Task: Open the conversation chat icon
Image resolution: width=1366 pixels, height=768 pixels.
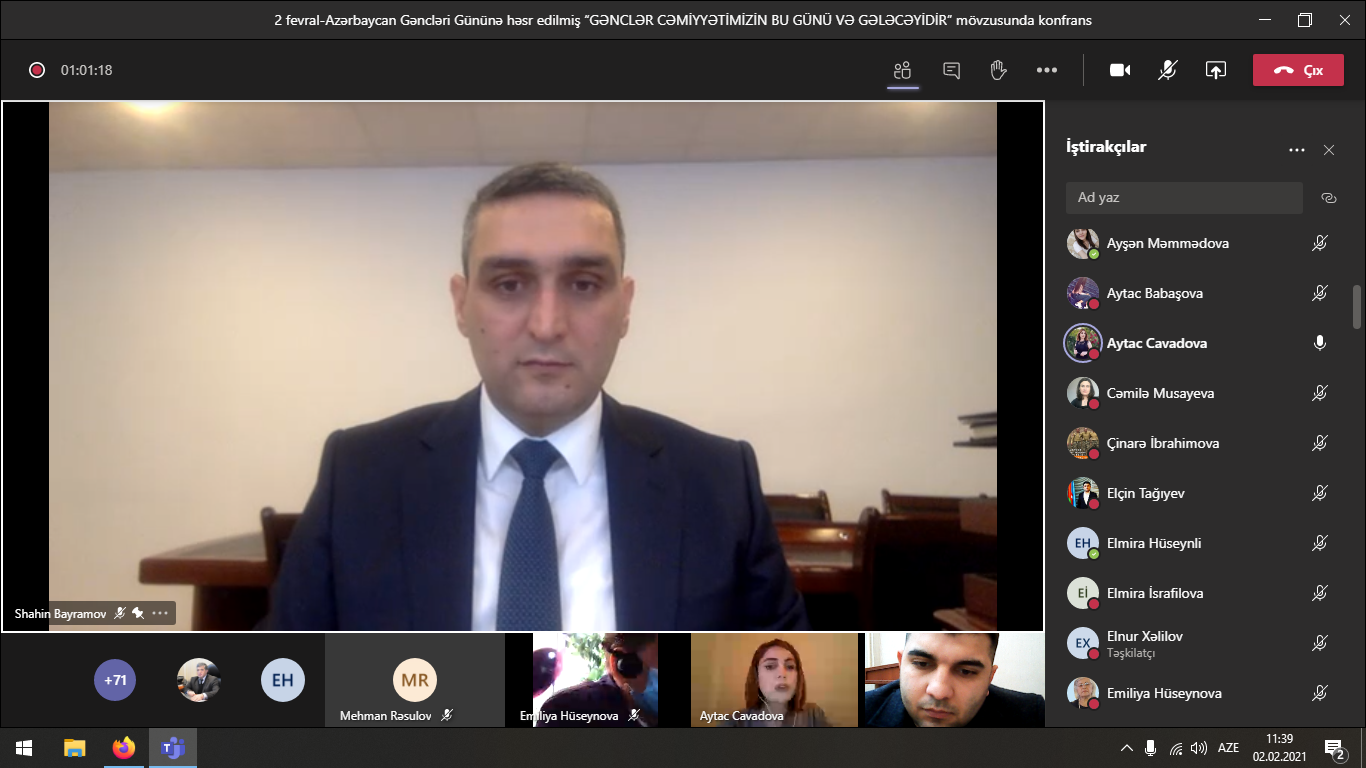Action: [x=951, y=70]
